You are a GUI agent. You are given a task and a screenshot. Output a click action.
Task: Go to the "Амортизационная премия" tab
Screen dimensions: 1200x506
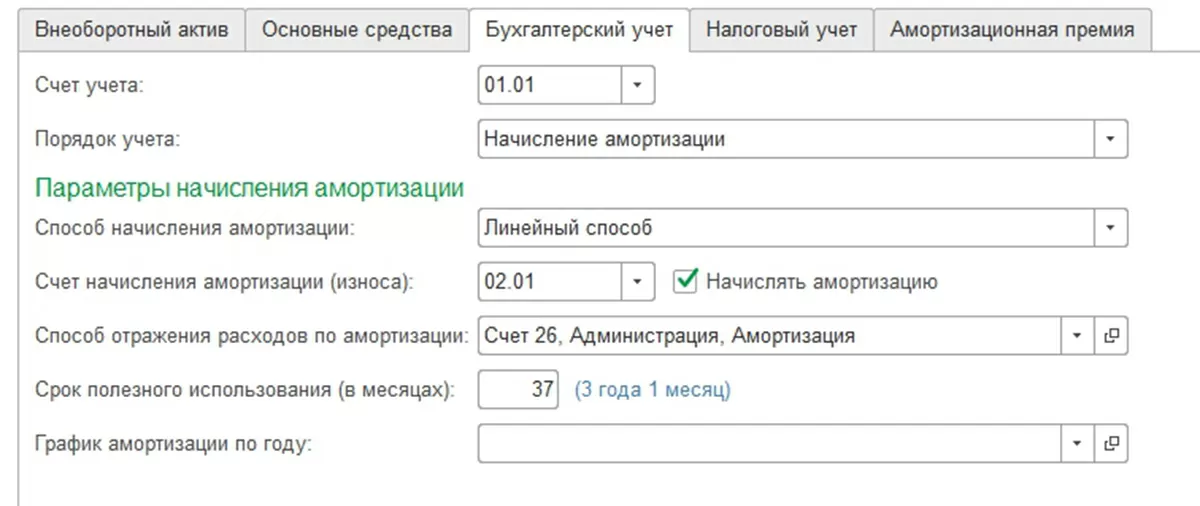[x=1012, y=30]
